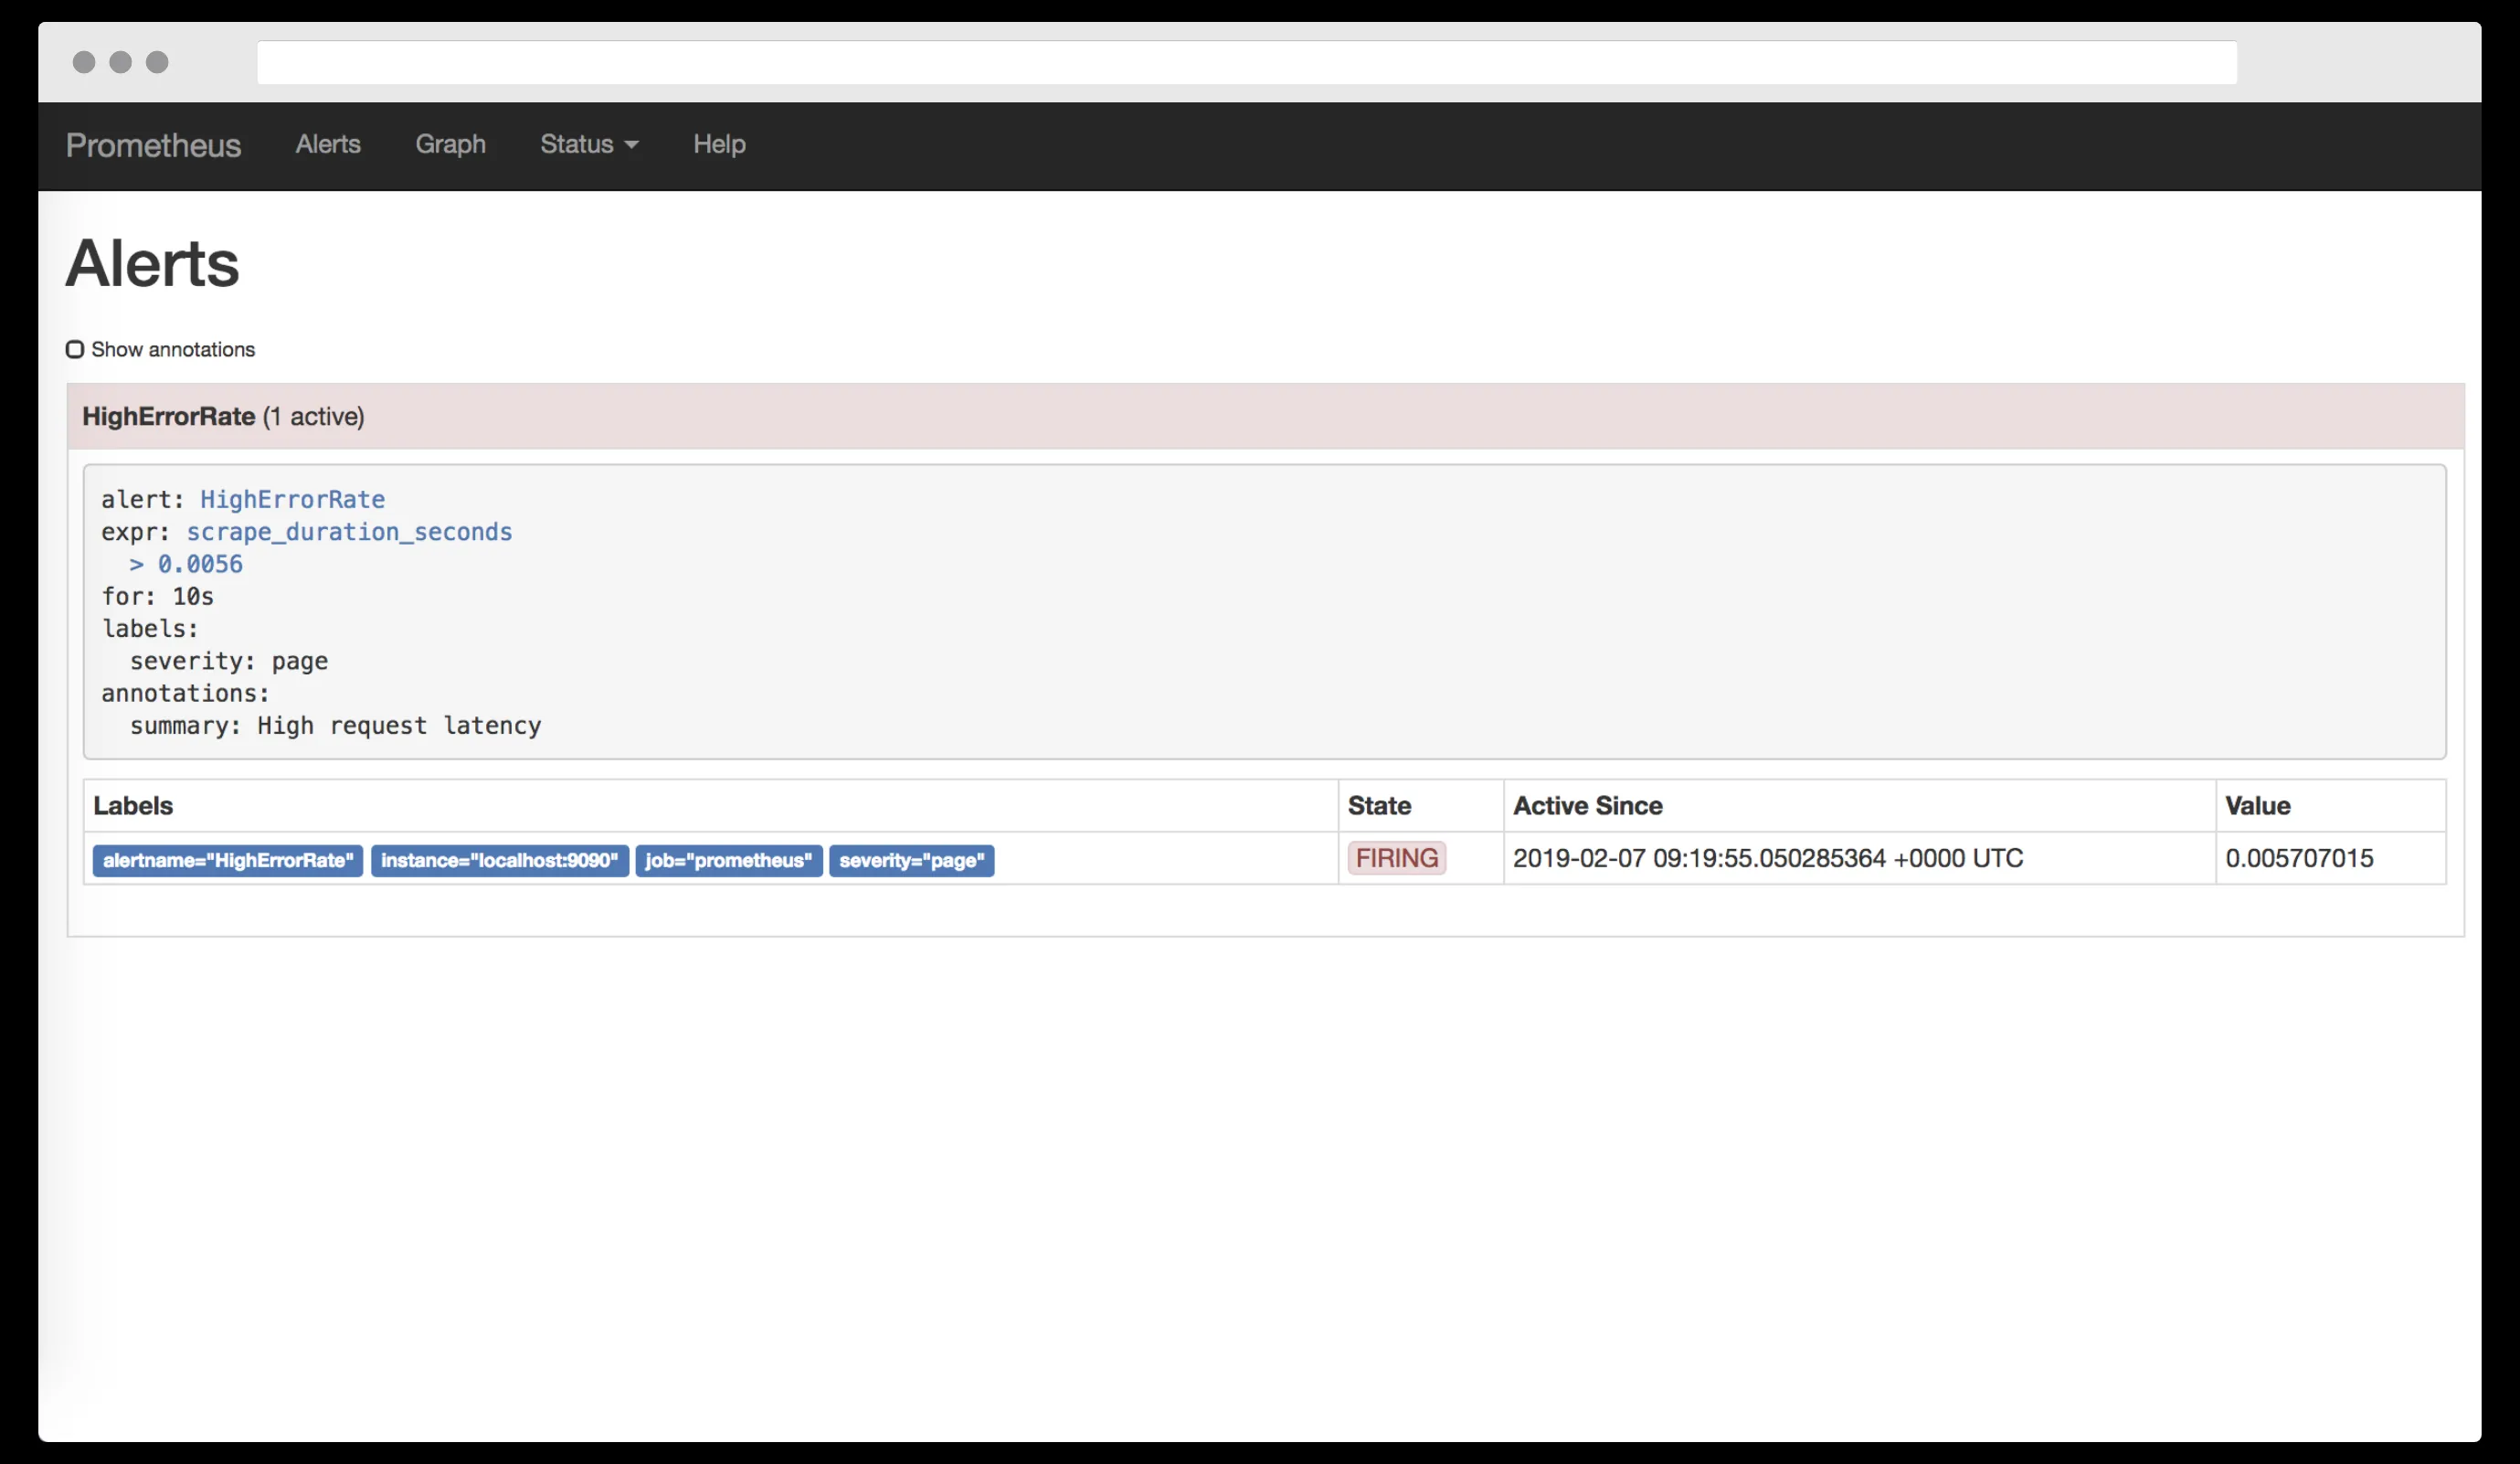
Task: Collapse the HighErrorRate alert header
Action: 223,416
